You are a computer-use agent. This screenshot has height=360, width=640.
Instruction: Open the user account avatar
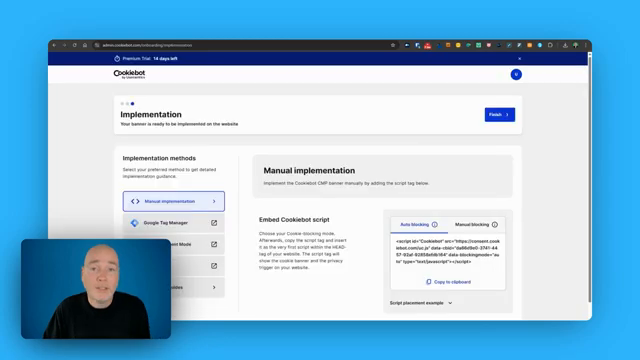[x=516, y=74]
